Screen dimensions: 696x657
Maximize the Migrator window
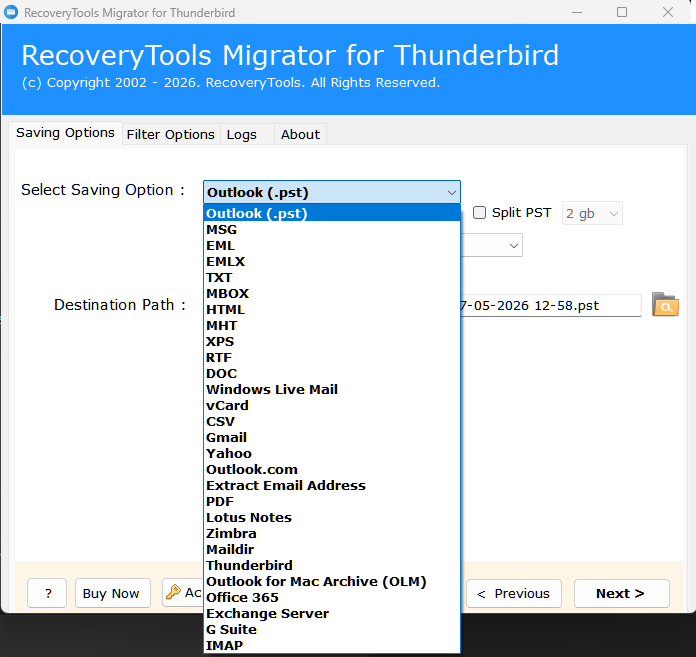click(x=622, y=12)
